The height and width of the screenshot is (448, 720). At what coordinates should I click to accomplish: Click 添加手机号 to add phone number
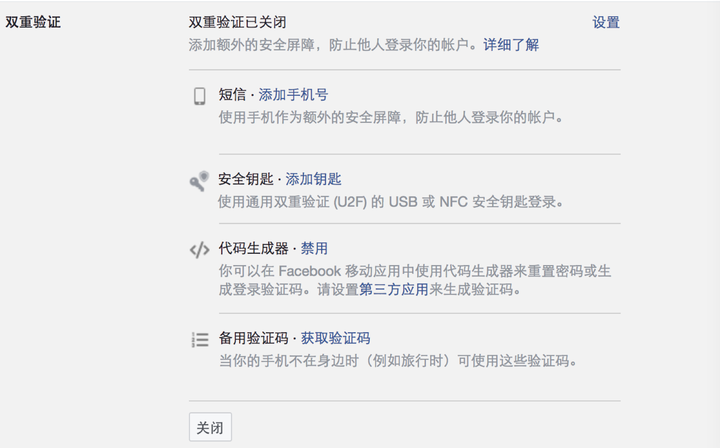coord(293,95)
